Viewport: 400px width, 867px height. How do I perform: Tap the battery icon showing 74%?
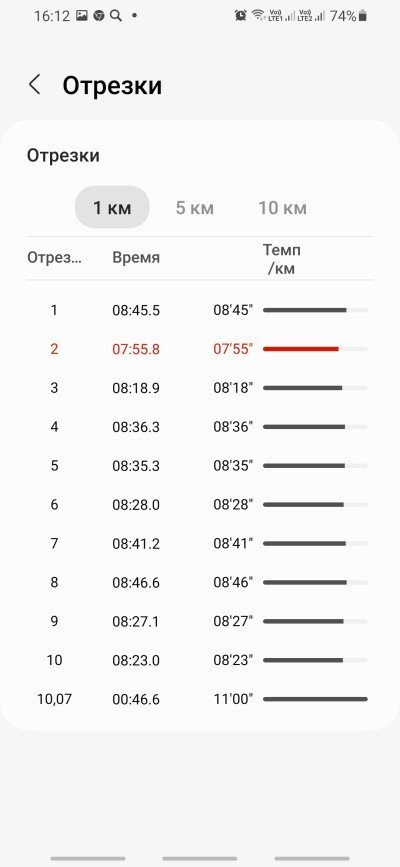tap(362, 16)
